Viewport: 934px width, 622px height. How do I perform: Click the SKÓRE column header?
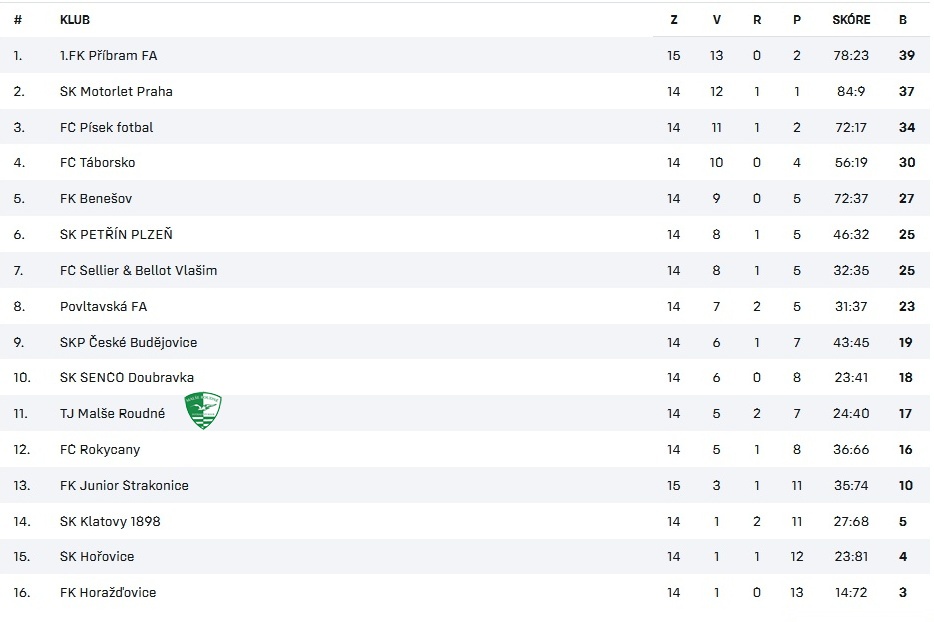point(851,20)
